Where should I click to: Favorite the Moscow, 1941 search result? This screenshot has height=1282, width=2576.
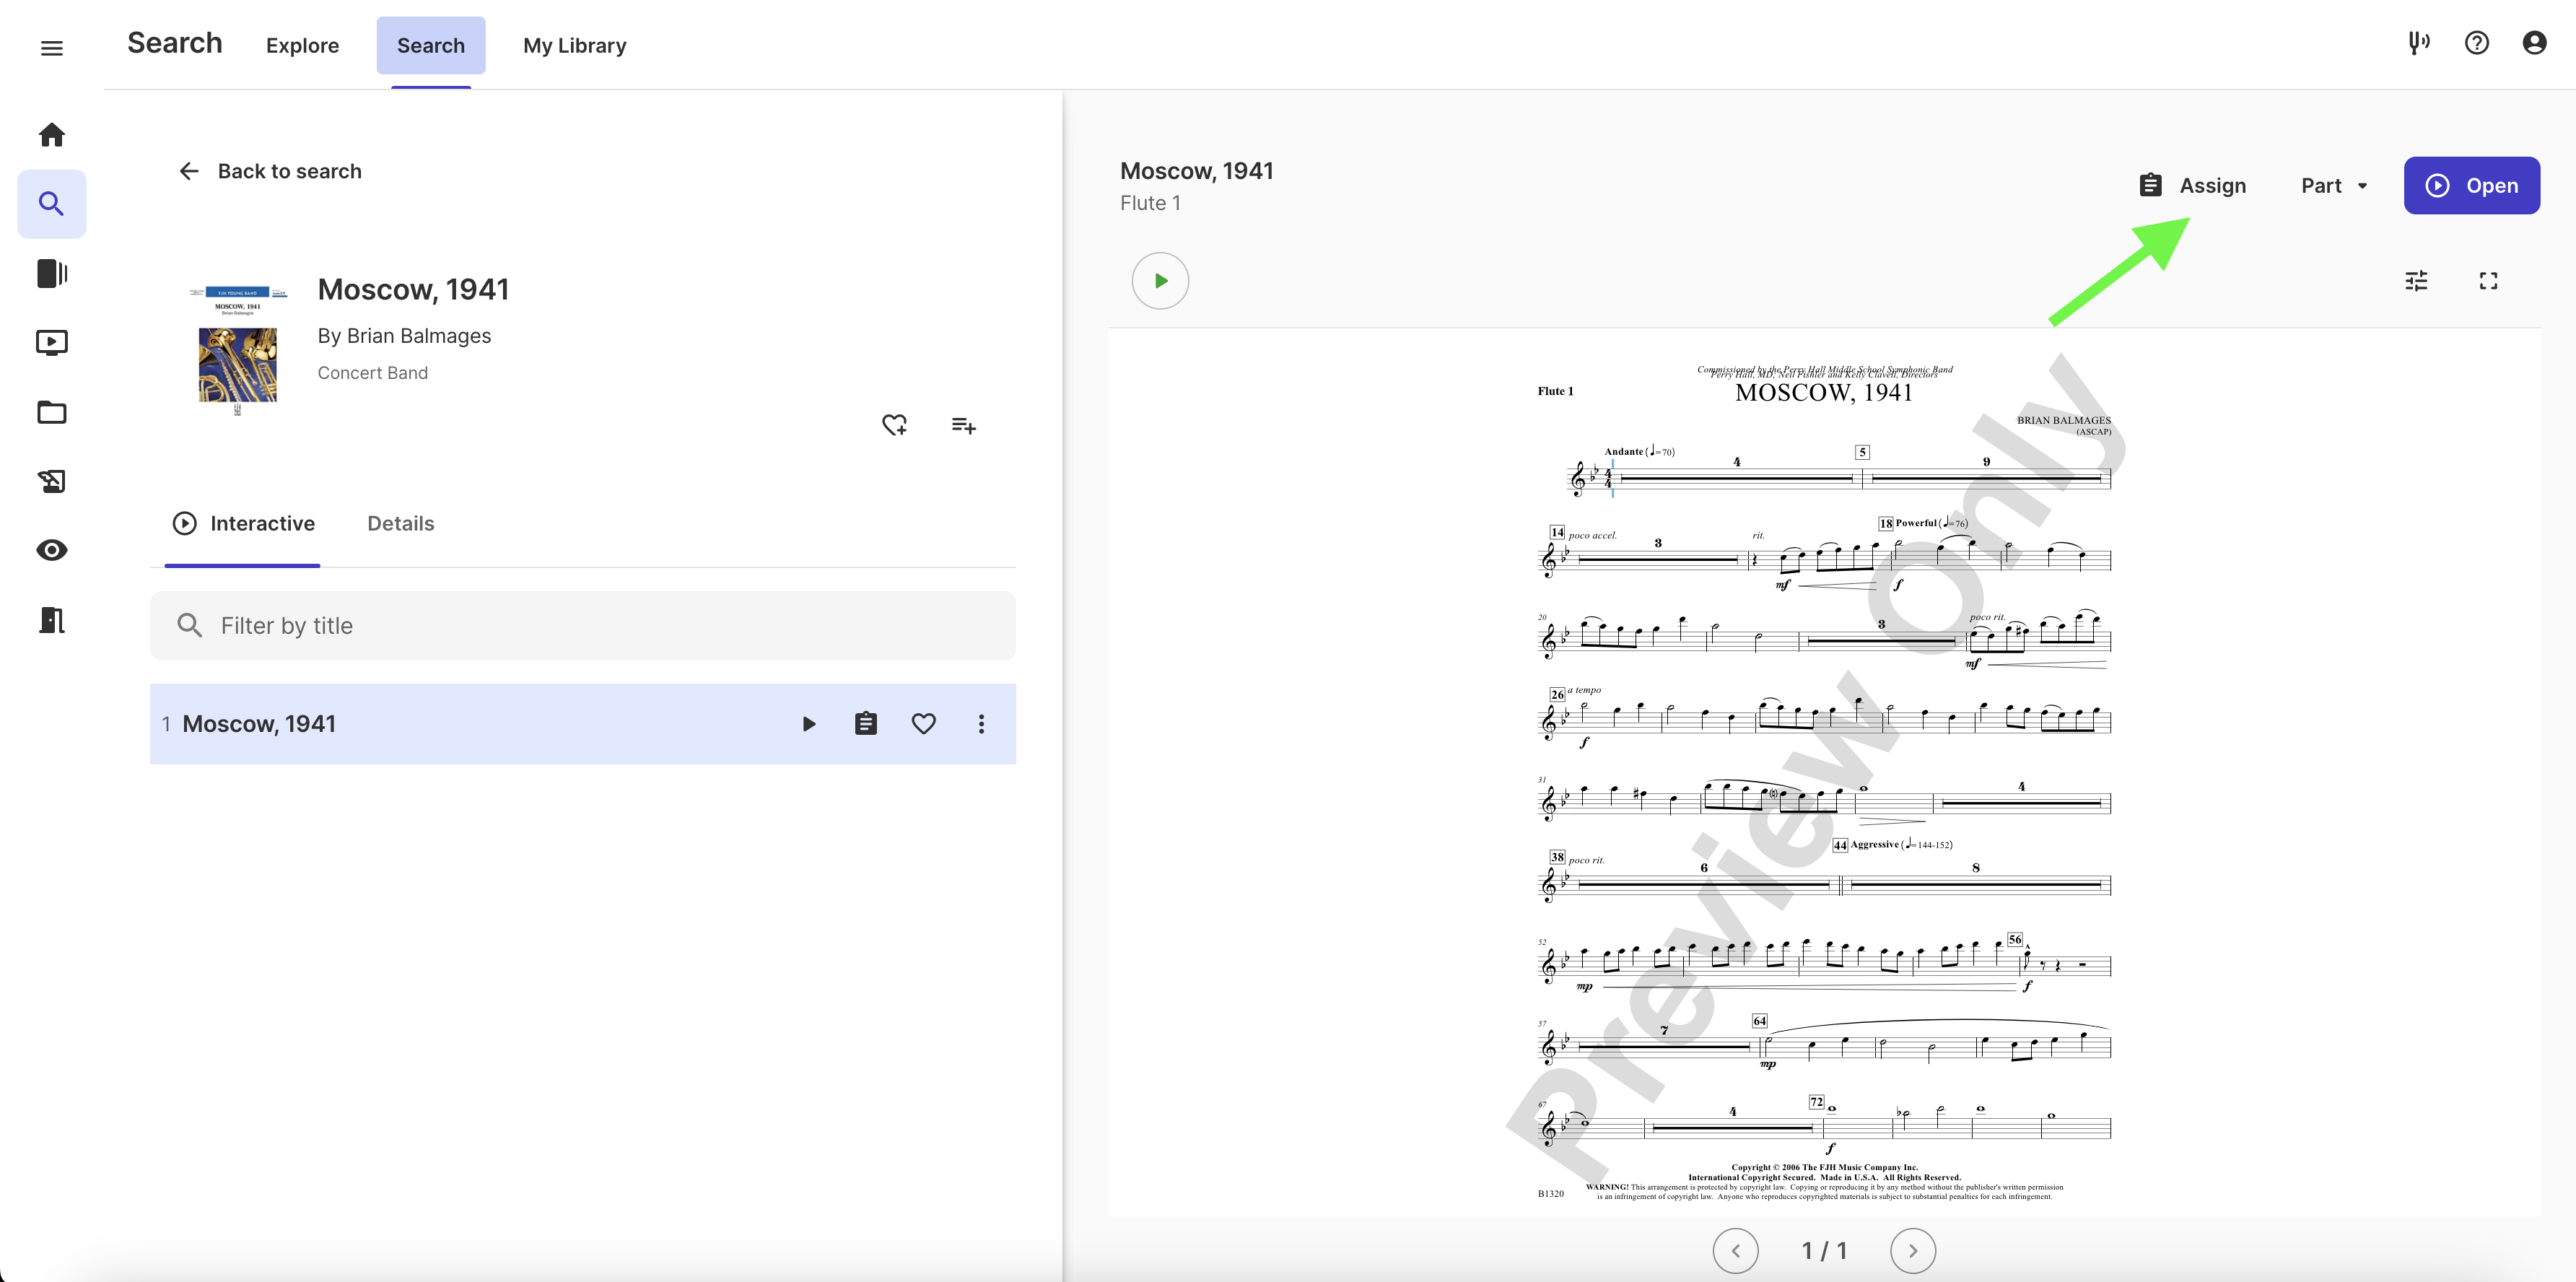point(923,723)
